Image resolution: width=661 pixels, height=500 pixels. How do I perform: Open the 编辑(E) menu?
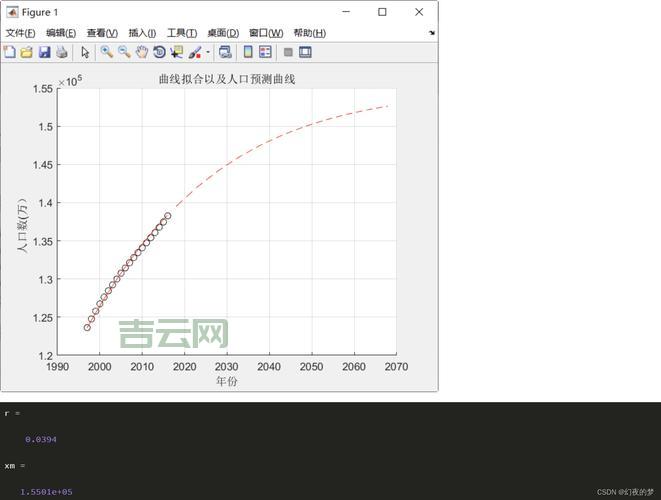click(x=61, y=33)
